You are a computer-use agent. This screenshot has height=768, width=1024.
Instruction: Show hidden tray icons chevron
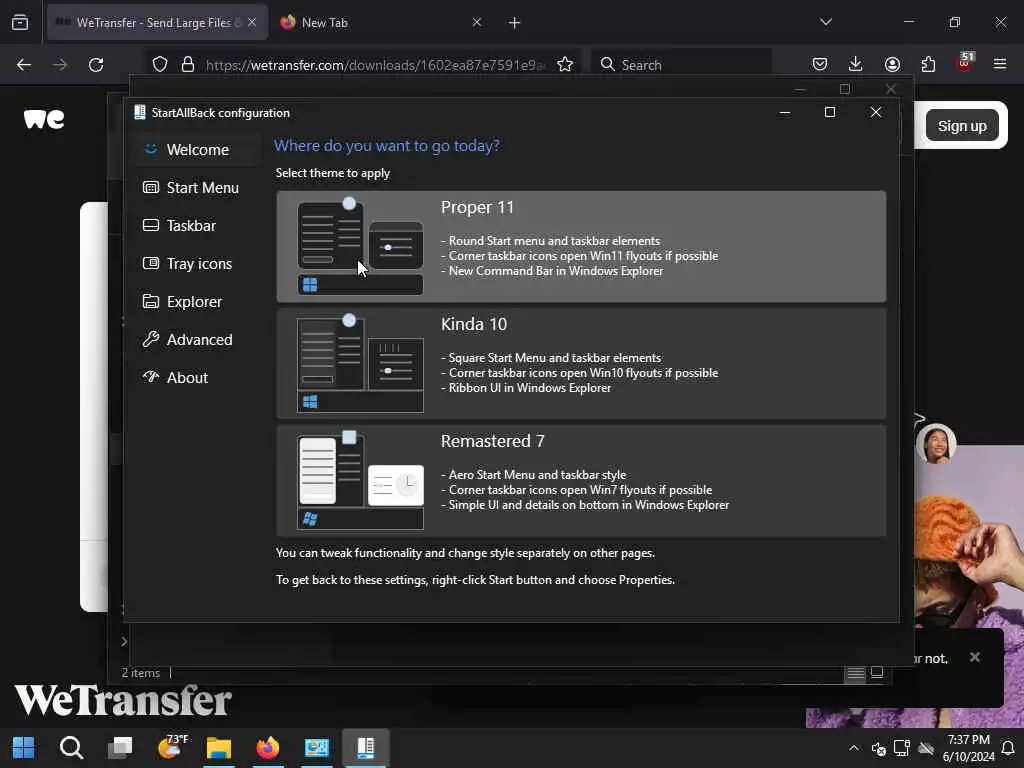(854, 748)
